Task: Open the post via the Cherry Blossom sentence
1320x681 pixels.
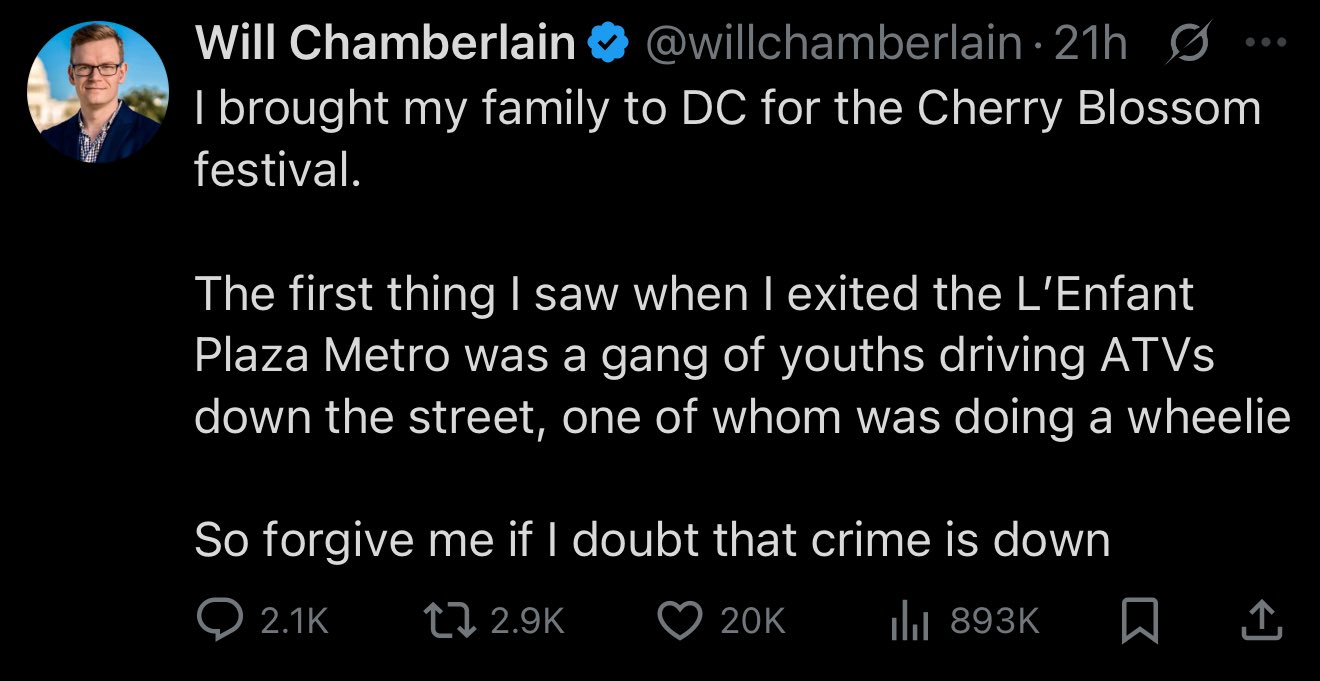Action: [728, 139]
